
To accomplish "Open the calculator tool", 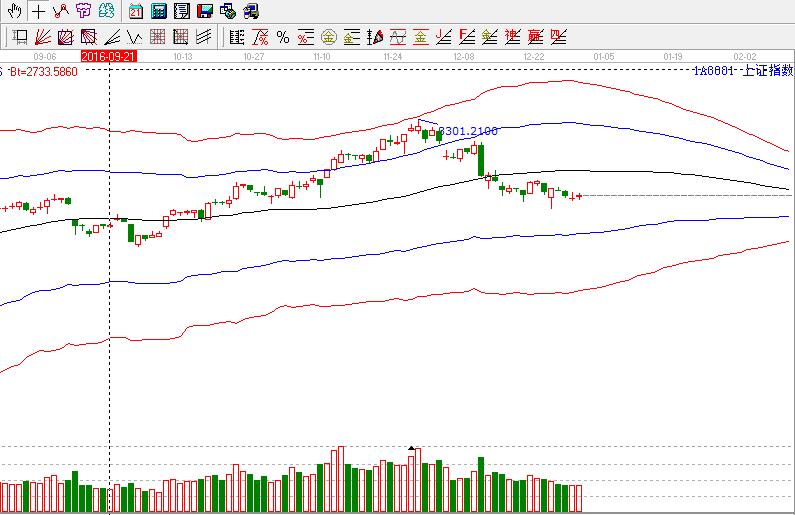I will (158, 12).
